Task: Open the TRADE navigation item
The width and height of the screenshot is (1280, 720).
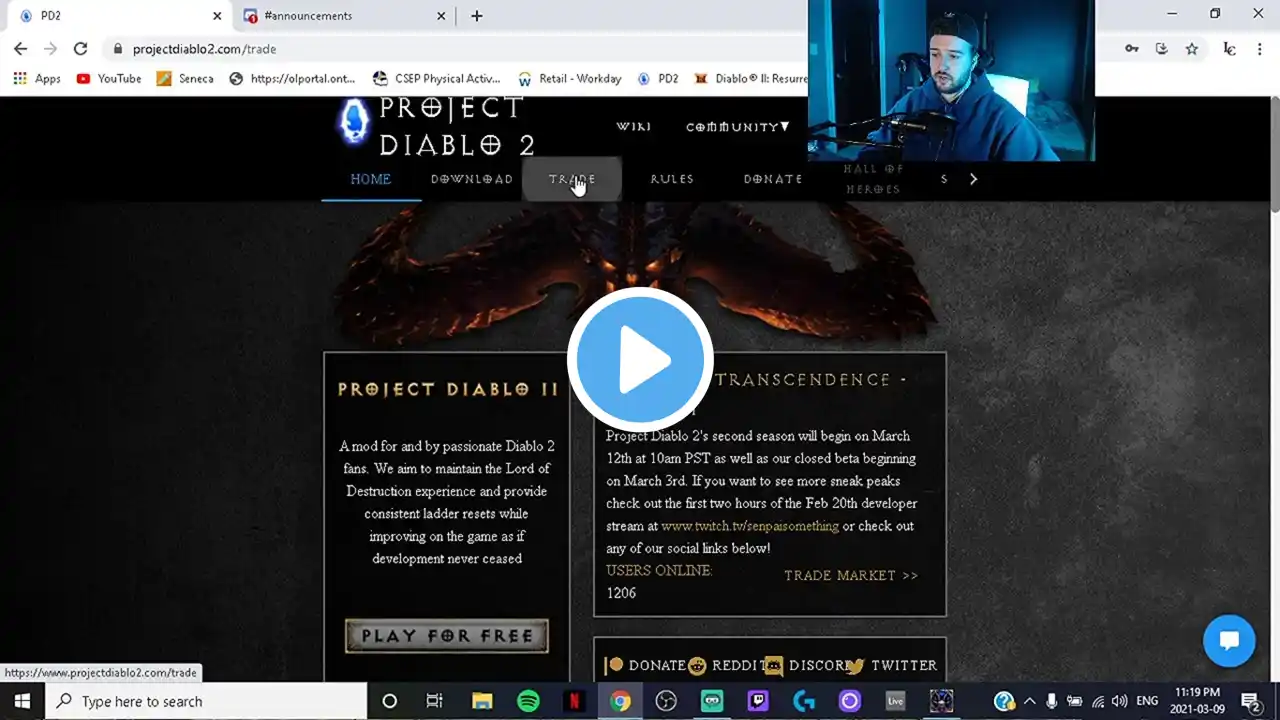Action: click(x=572, y=179)
